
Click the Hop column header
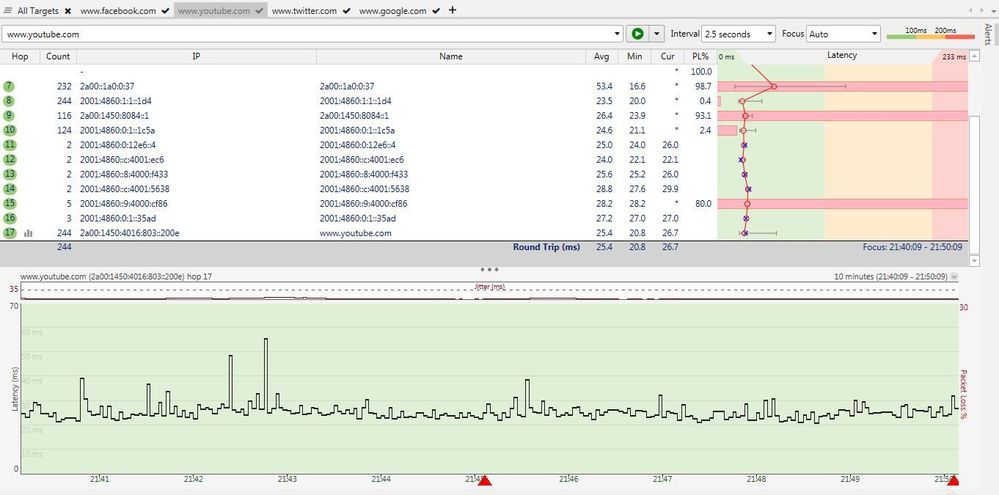coord(20,56)
